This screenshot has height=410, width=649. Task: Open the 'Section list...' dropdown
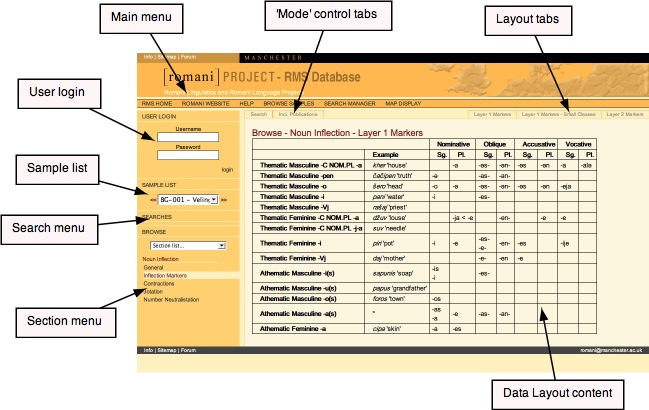(188, 246)
